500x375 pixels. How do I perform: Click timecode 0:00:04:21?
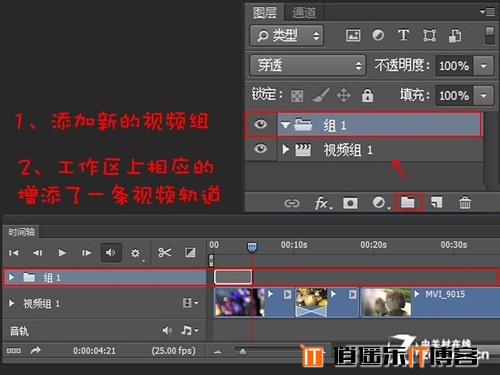[x=94, y=351]
